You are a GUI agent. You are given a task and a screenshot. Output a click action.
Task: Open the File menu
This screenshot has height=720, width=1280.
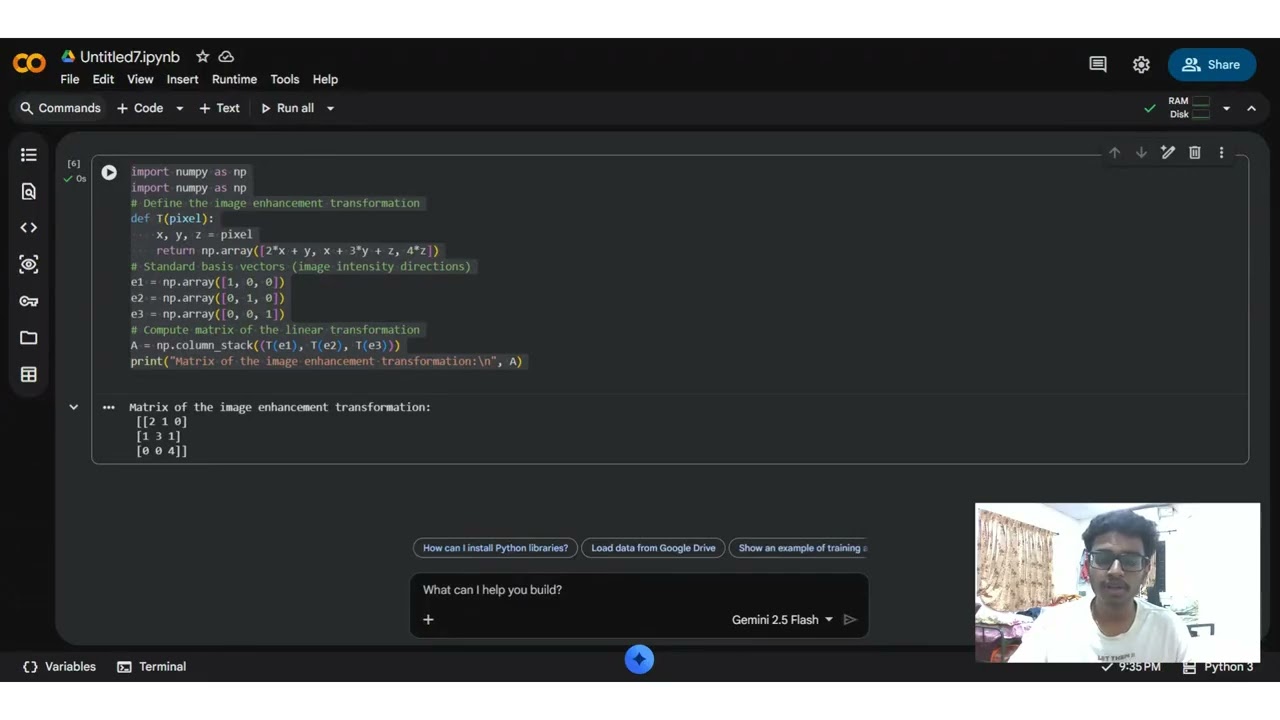[70, 79]
